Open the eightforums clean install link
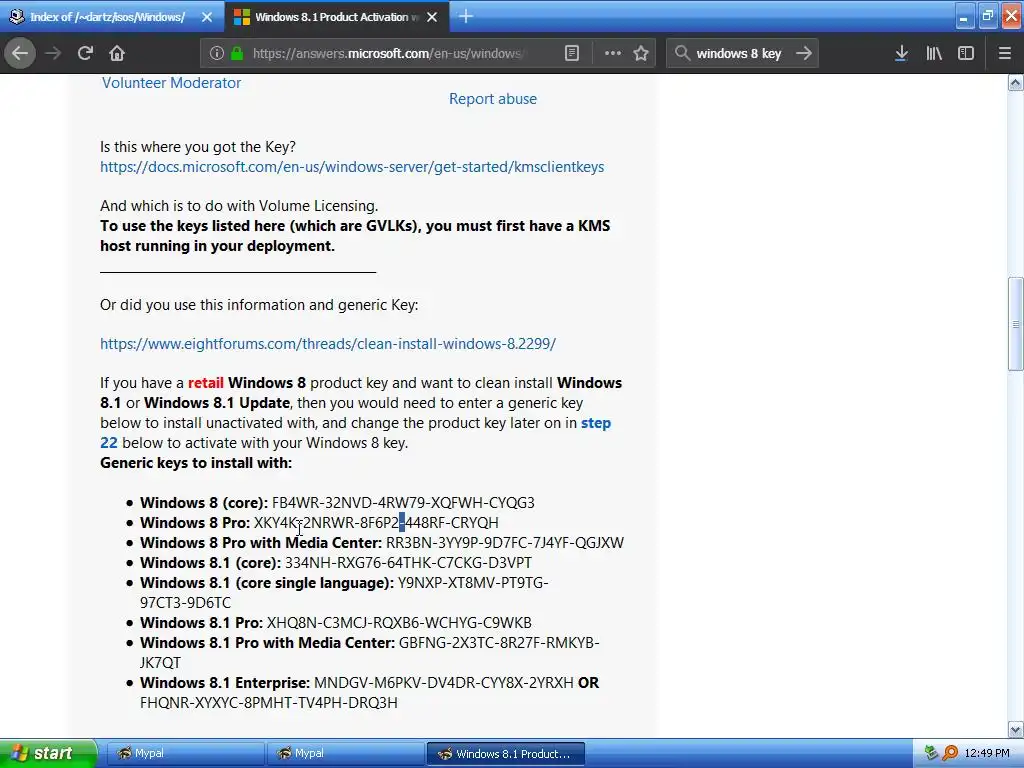Viewport: 1024px width, 768px height. click(328, 344)
